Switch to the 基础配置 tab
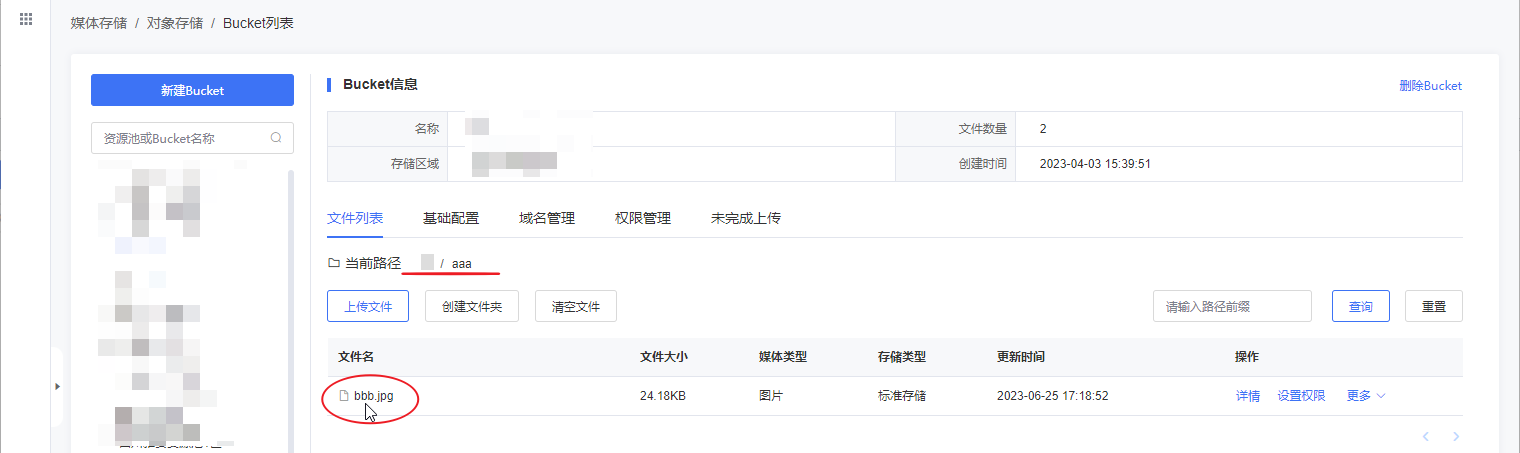 click(x=451, y=218)
